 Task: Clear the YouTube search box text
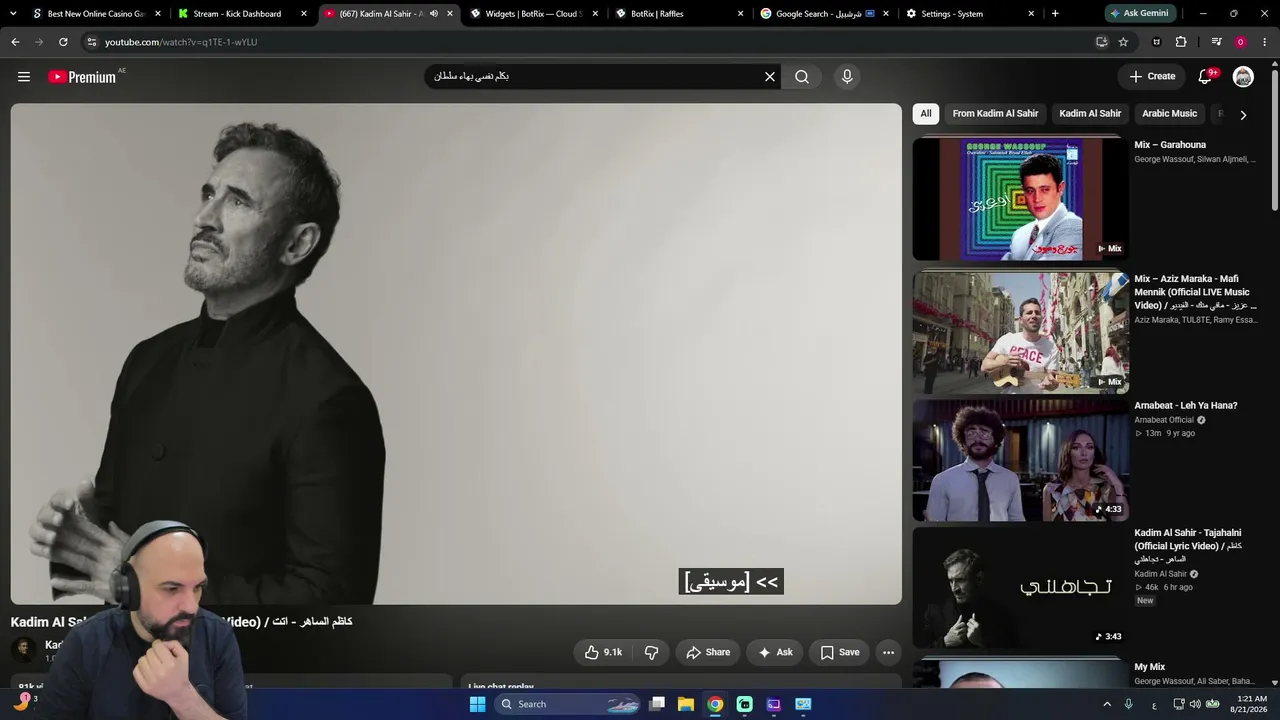click(770, 77)
